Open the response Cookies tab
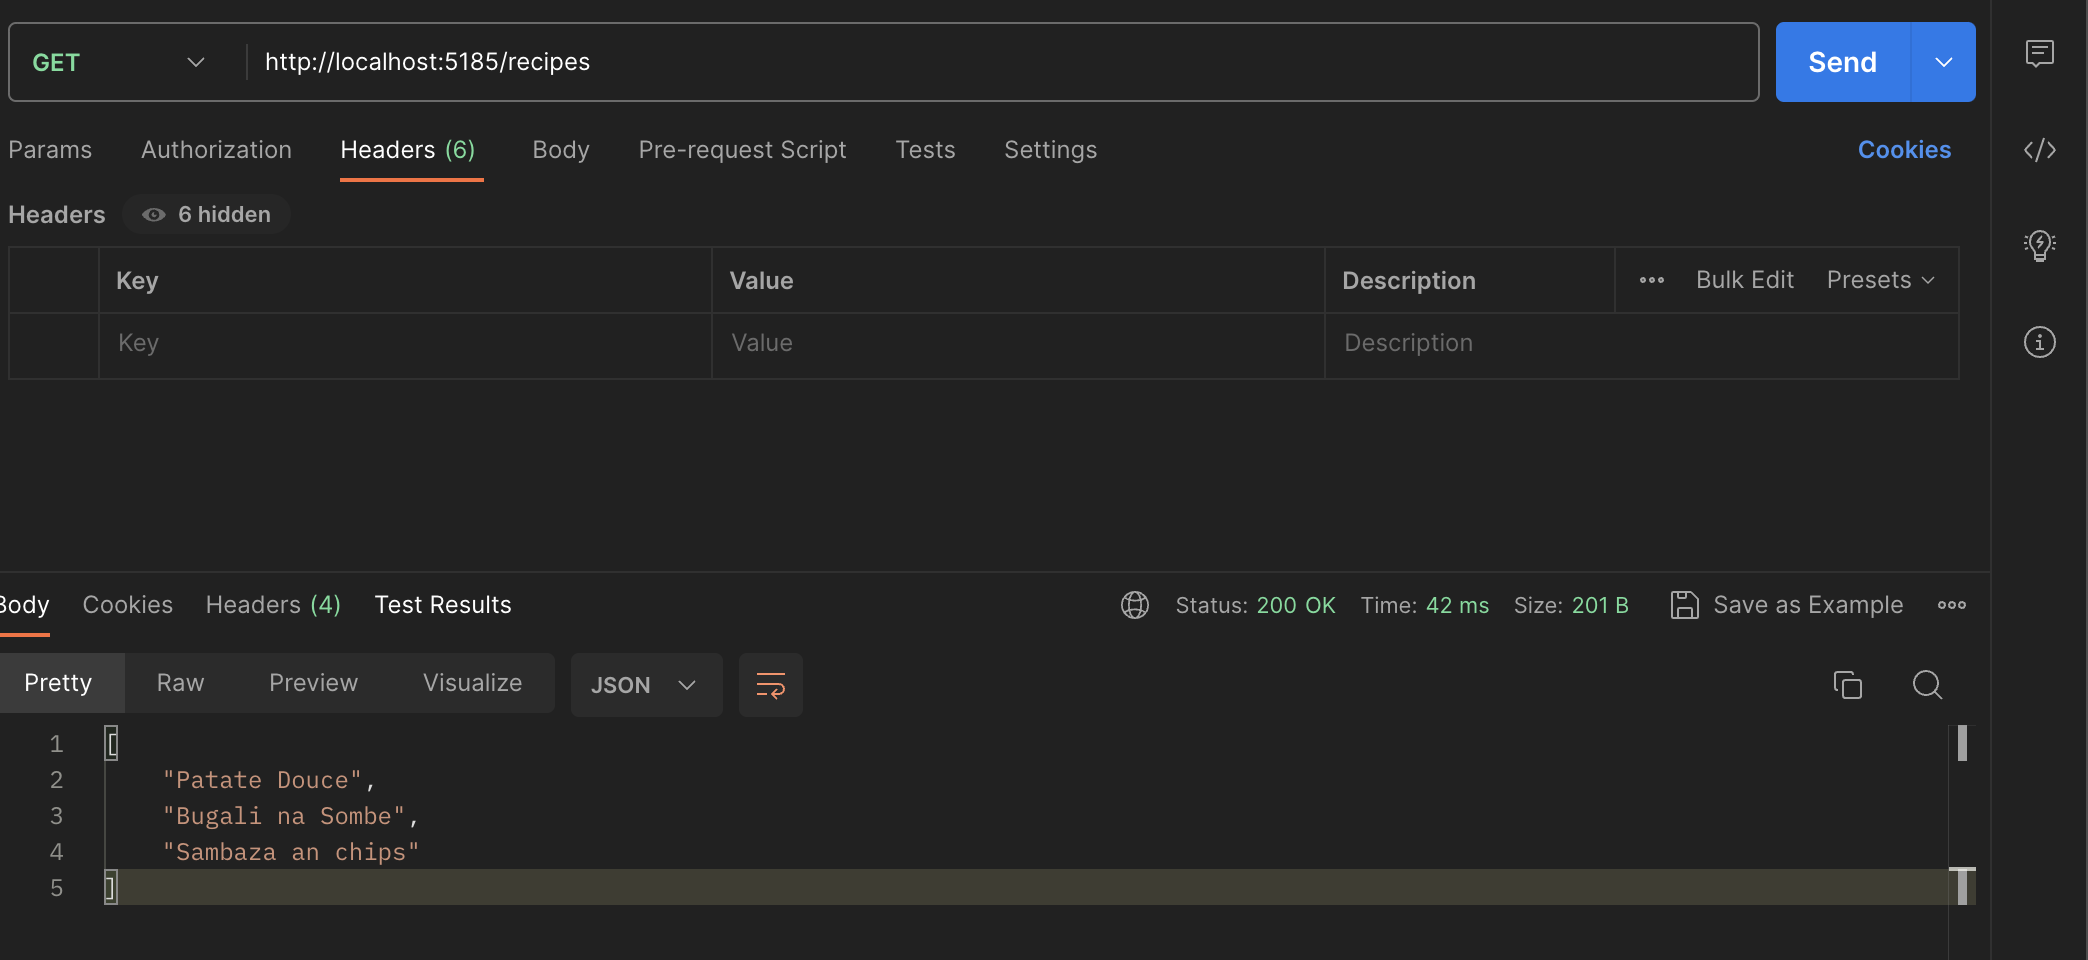Screen dimensions: 2088x960 tap(127, 605)
